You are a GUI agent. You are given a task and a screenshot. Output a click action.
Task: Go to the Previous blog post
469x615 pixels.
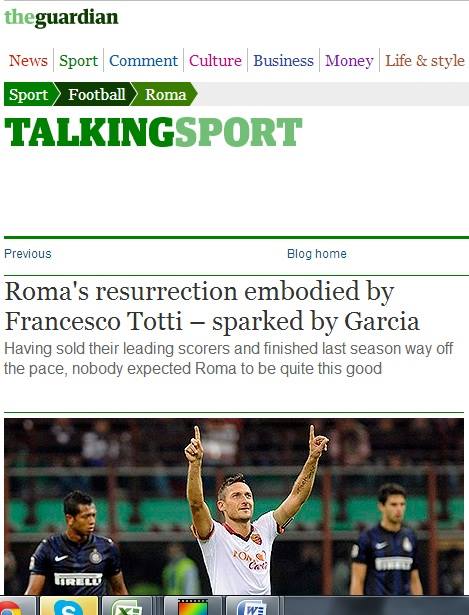coord(28,254)
